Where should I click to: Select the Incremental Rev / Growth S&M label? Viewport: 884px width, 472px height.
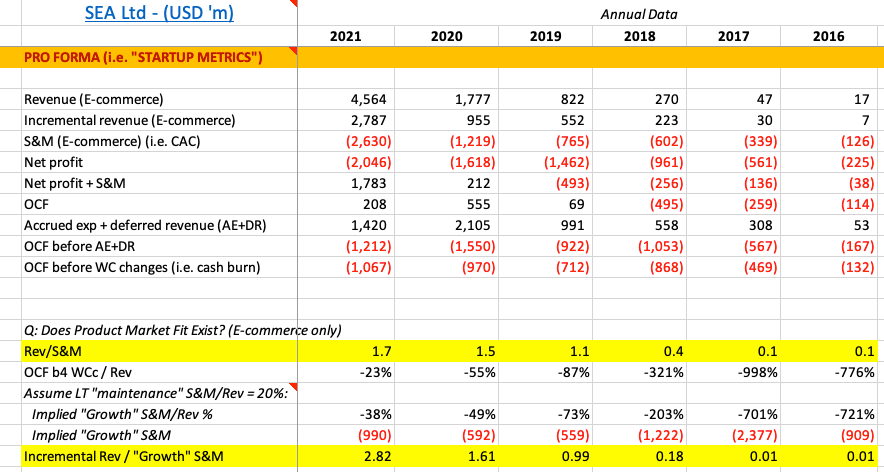click(123, 457)
